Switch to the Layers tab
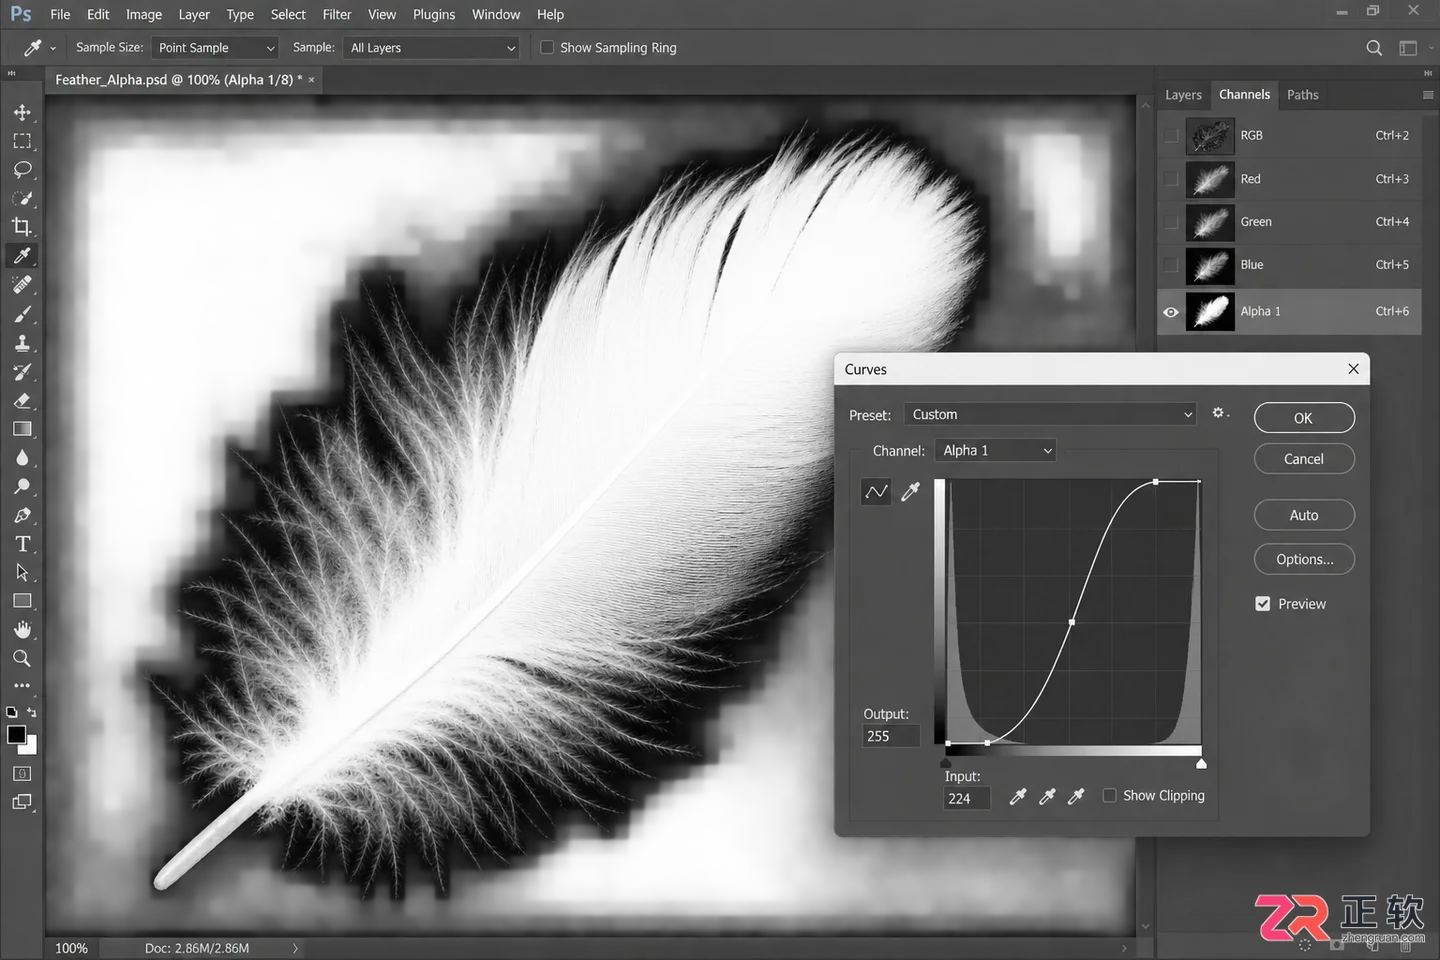The image size is (1440, 960). tap(1183, 95)
